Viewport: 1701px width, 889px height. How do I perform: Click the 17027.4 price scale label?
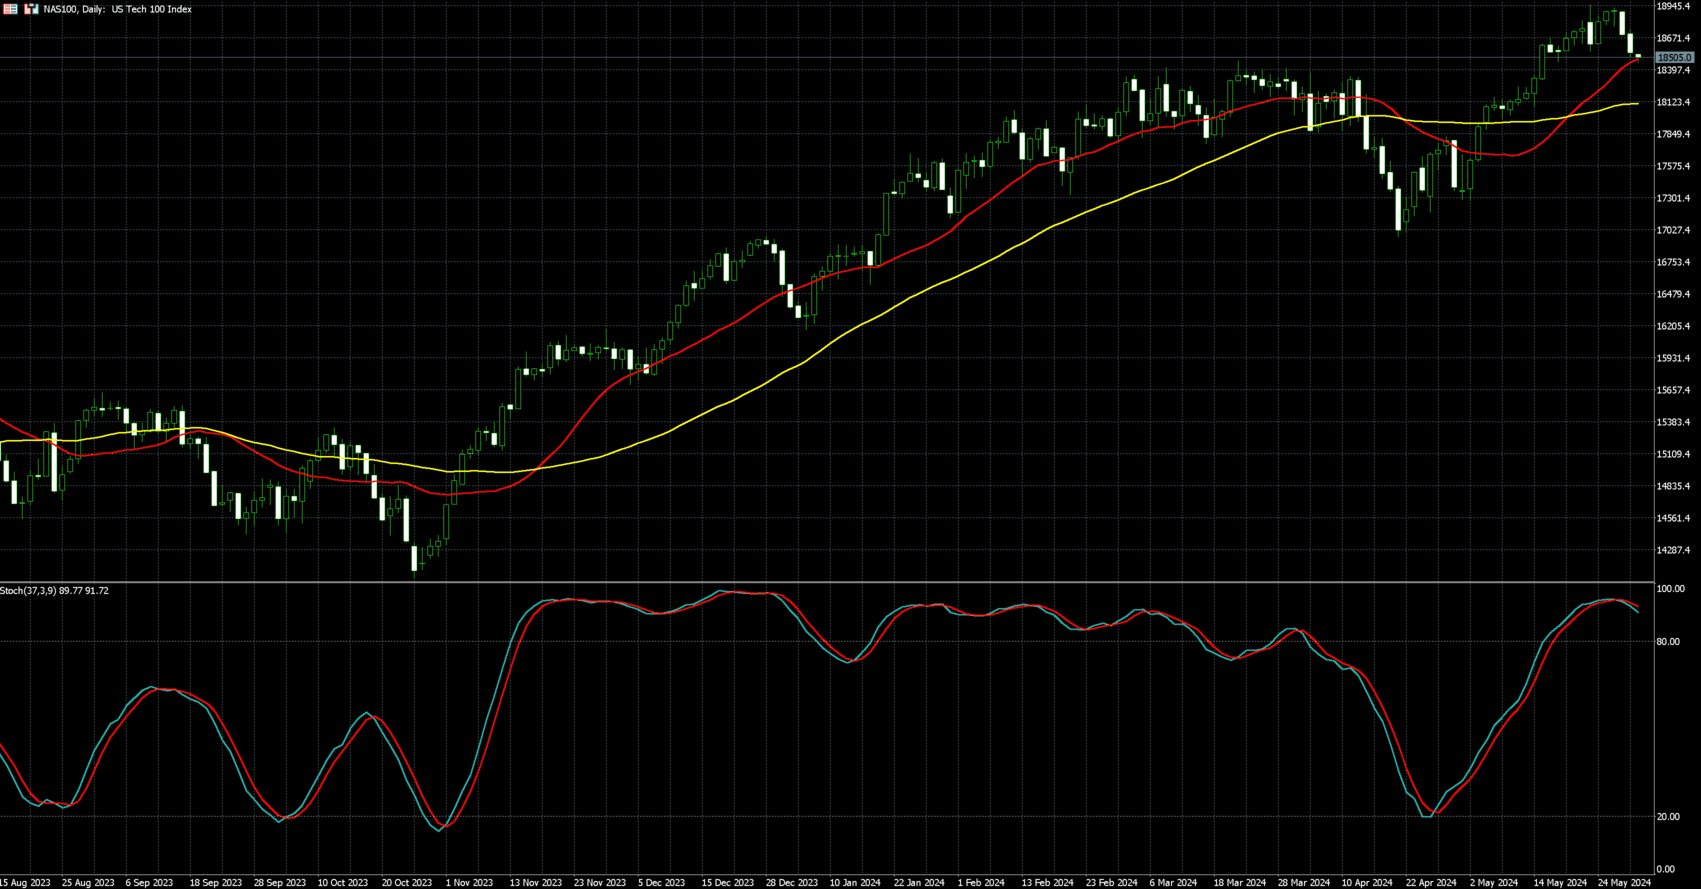tap(1673, 230)
